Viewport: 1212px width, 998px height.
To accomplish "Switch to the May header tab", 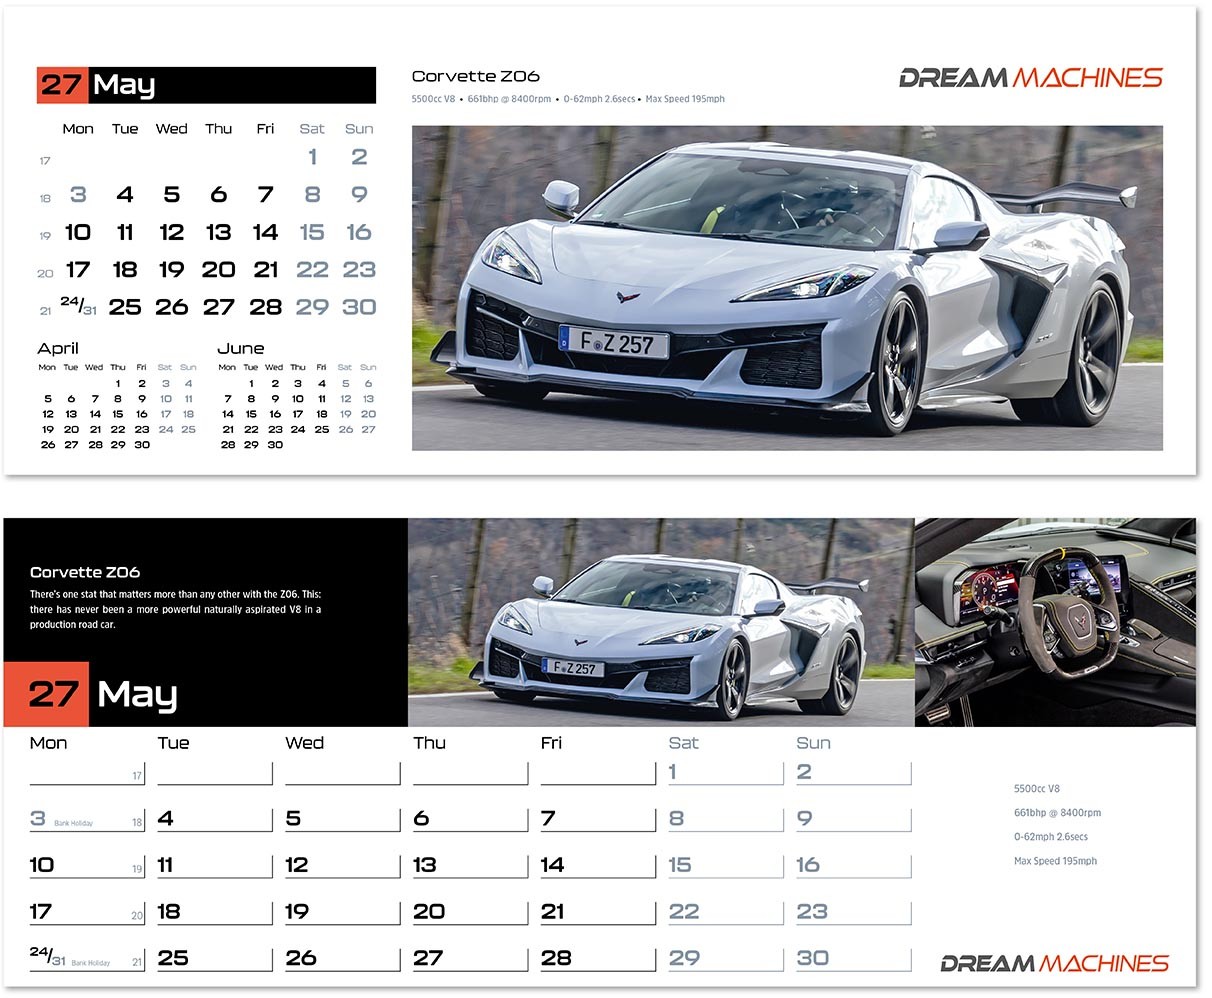I will pyautogui.click(x=126, y=85).
